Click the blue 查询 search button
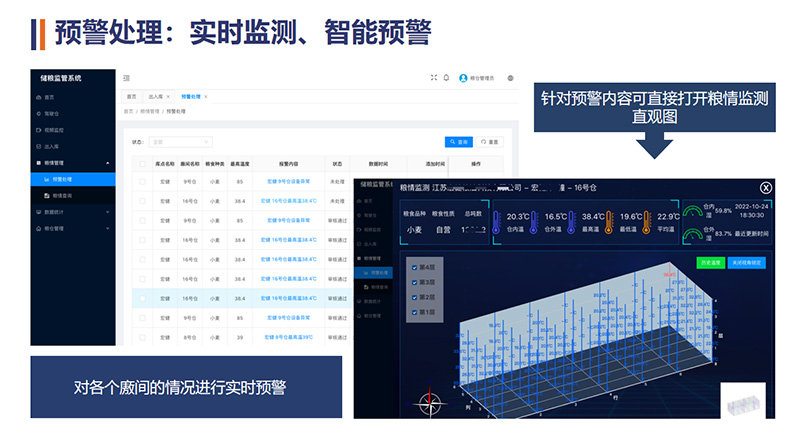 point(458,142)
